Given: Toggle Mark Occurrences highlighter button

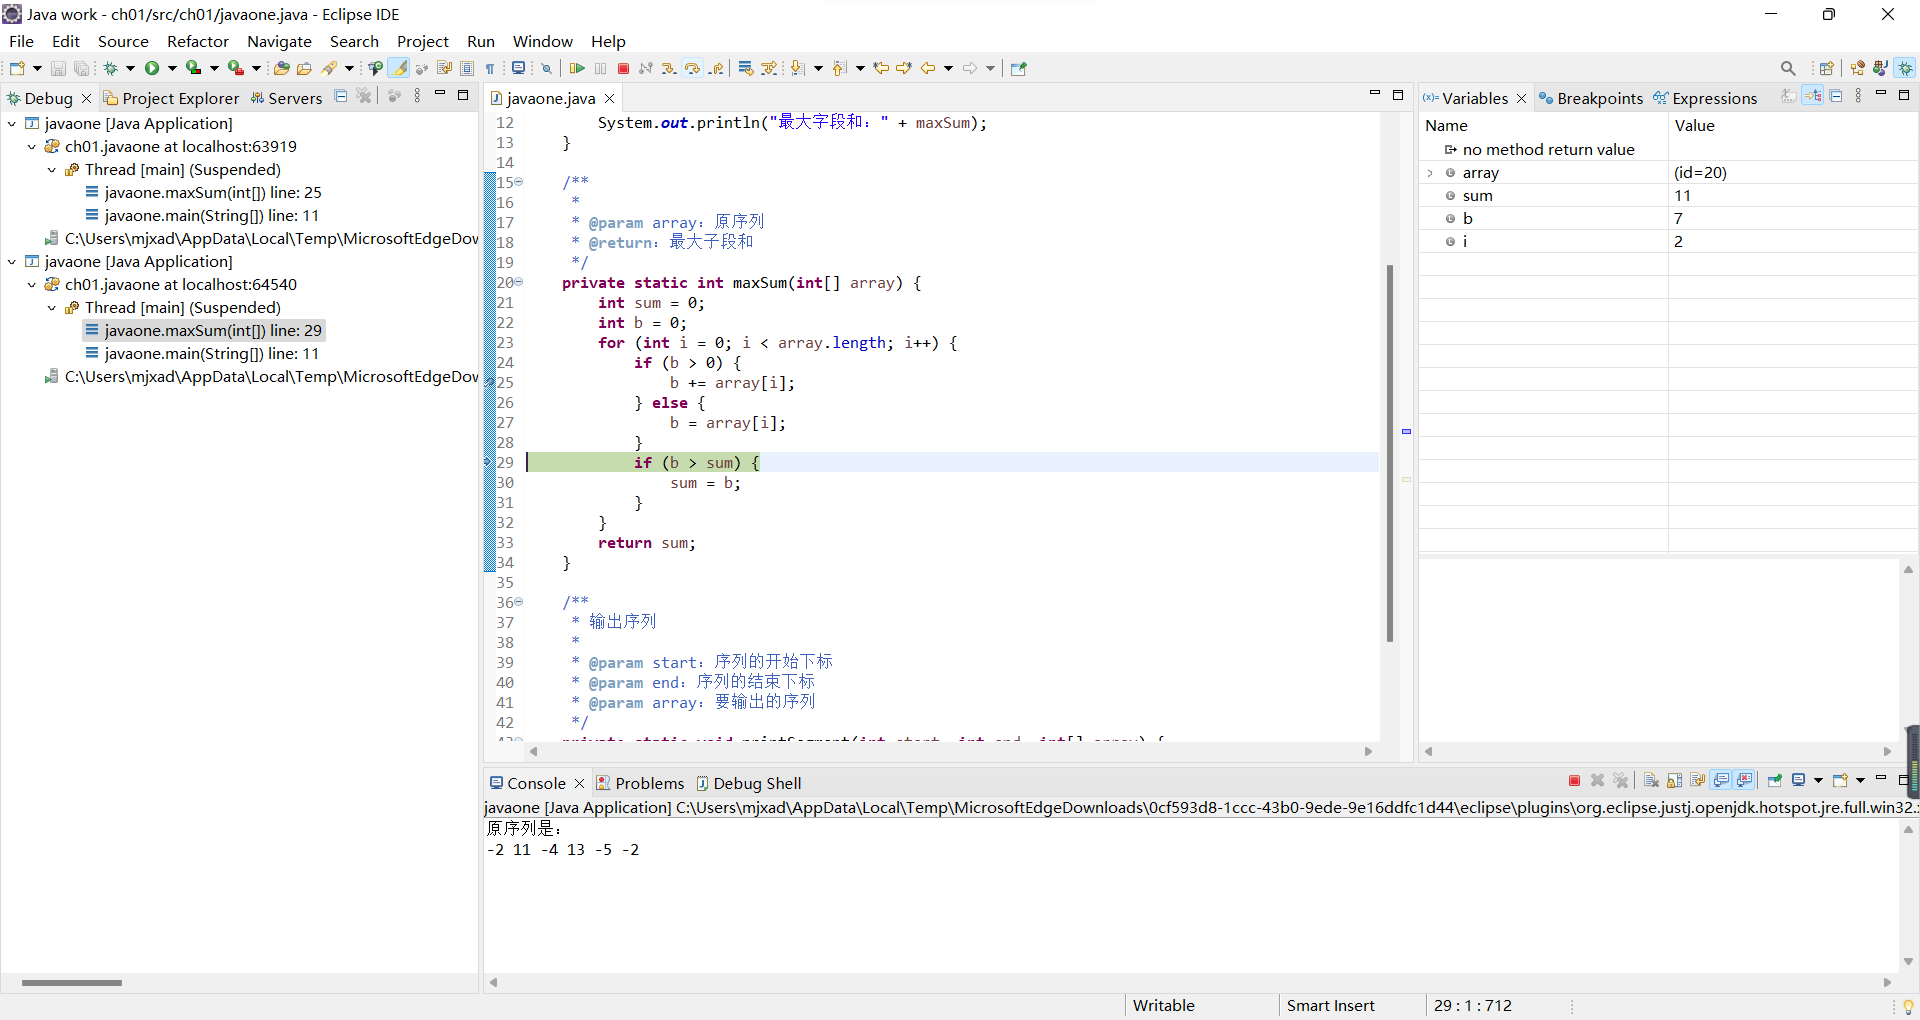Looking at the screenshot, I should (x=399, y=68).
